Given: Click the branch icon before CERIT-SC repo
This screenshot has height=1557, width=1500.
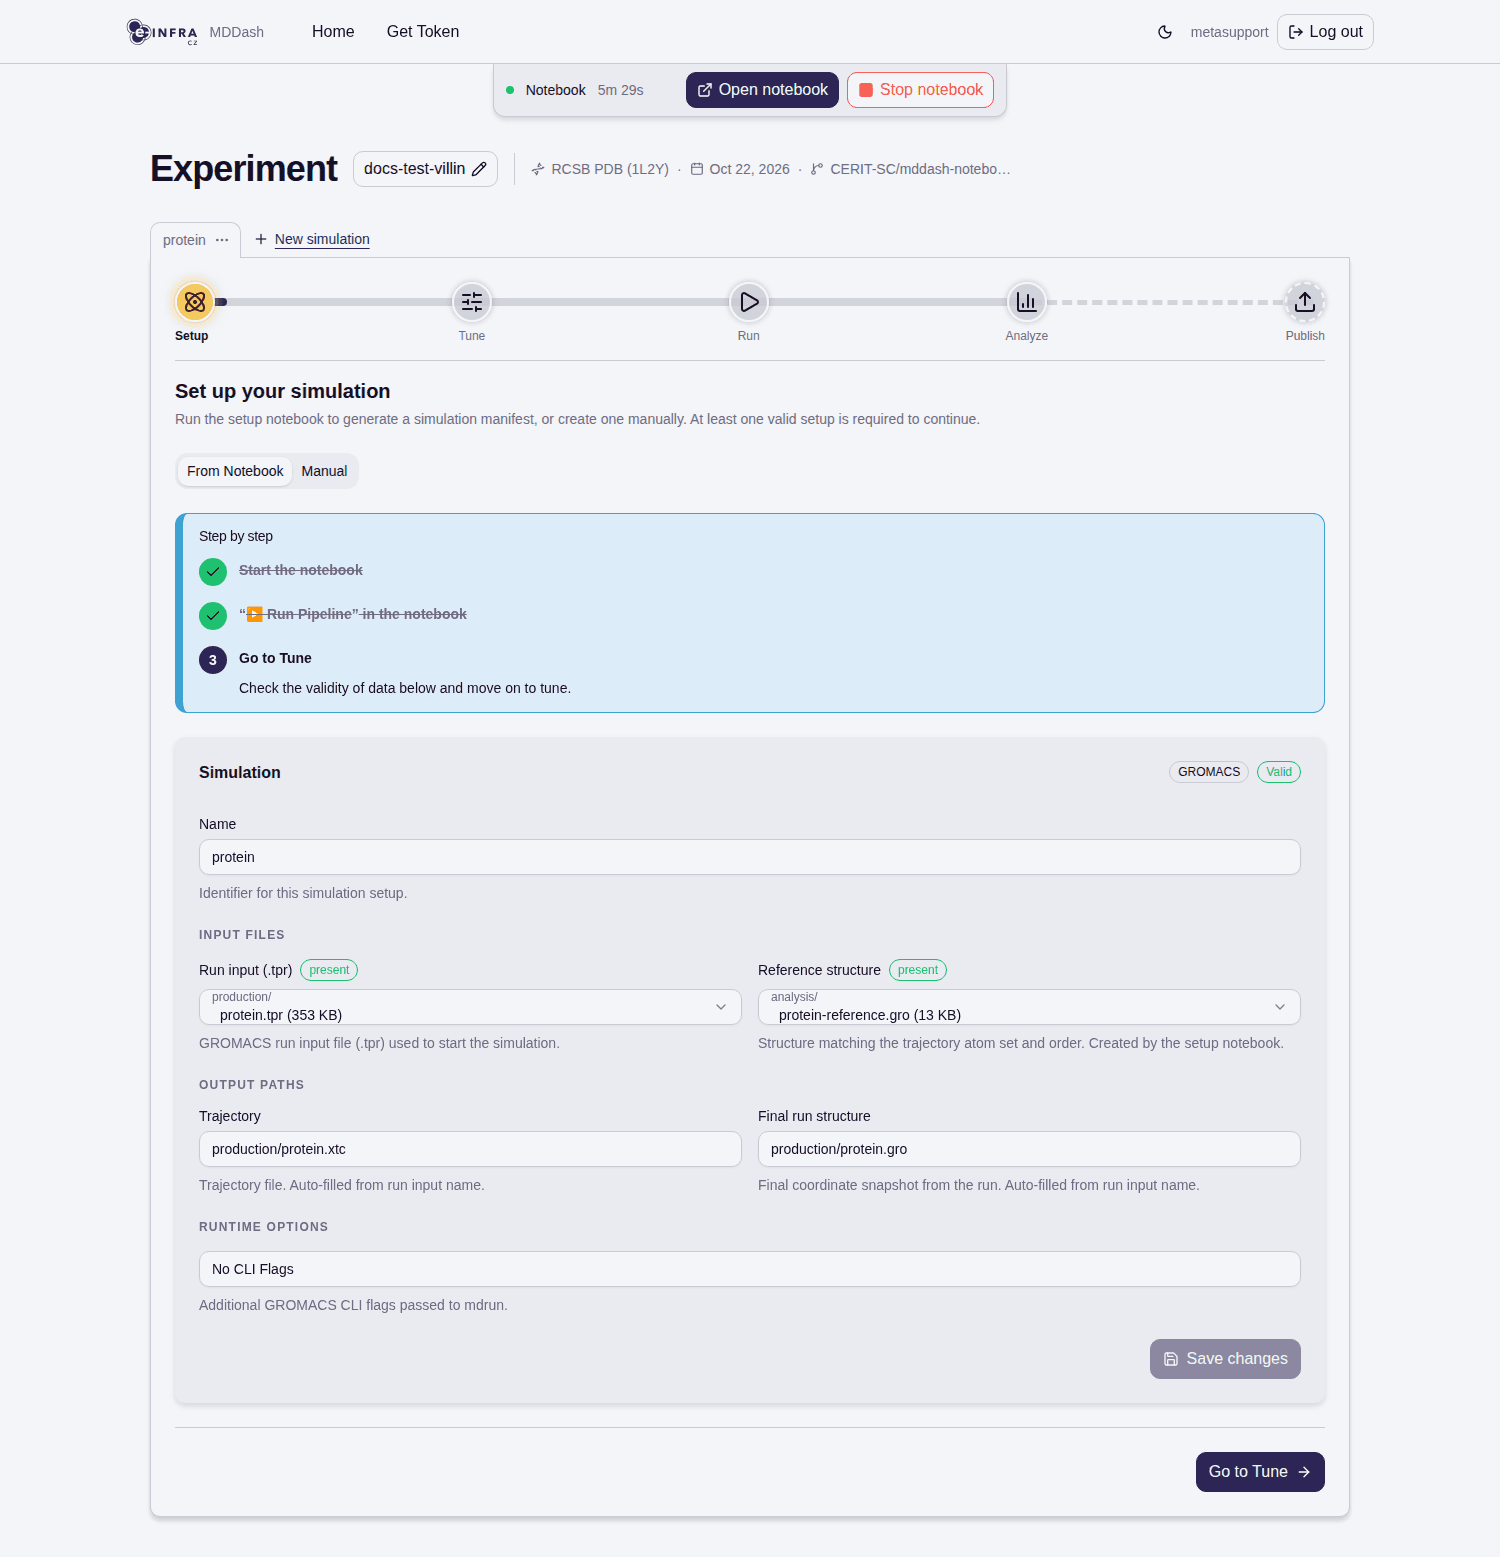Looking at the screenshot, I should click(x=817, y=169).
